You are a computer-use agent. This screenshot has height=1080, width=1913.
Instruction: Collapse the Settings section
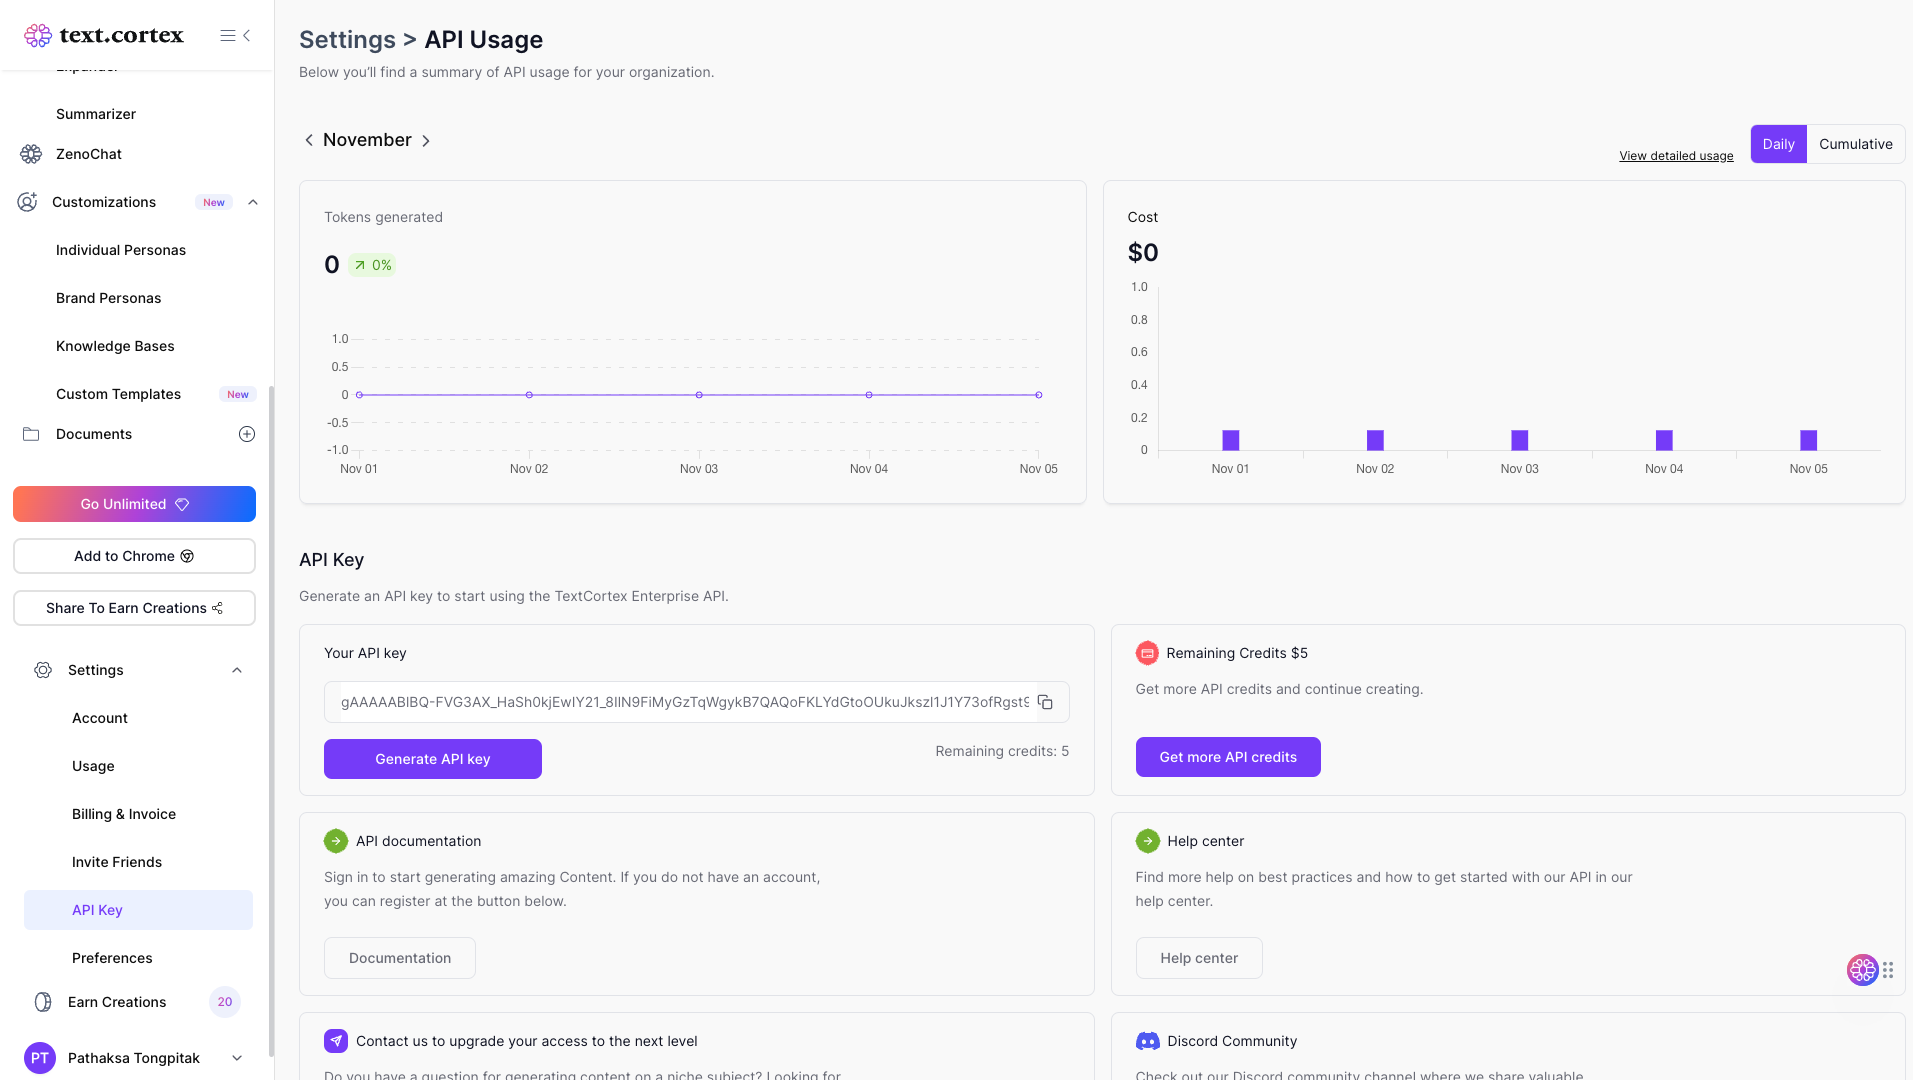coord(237,670)
